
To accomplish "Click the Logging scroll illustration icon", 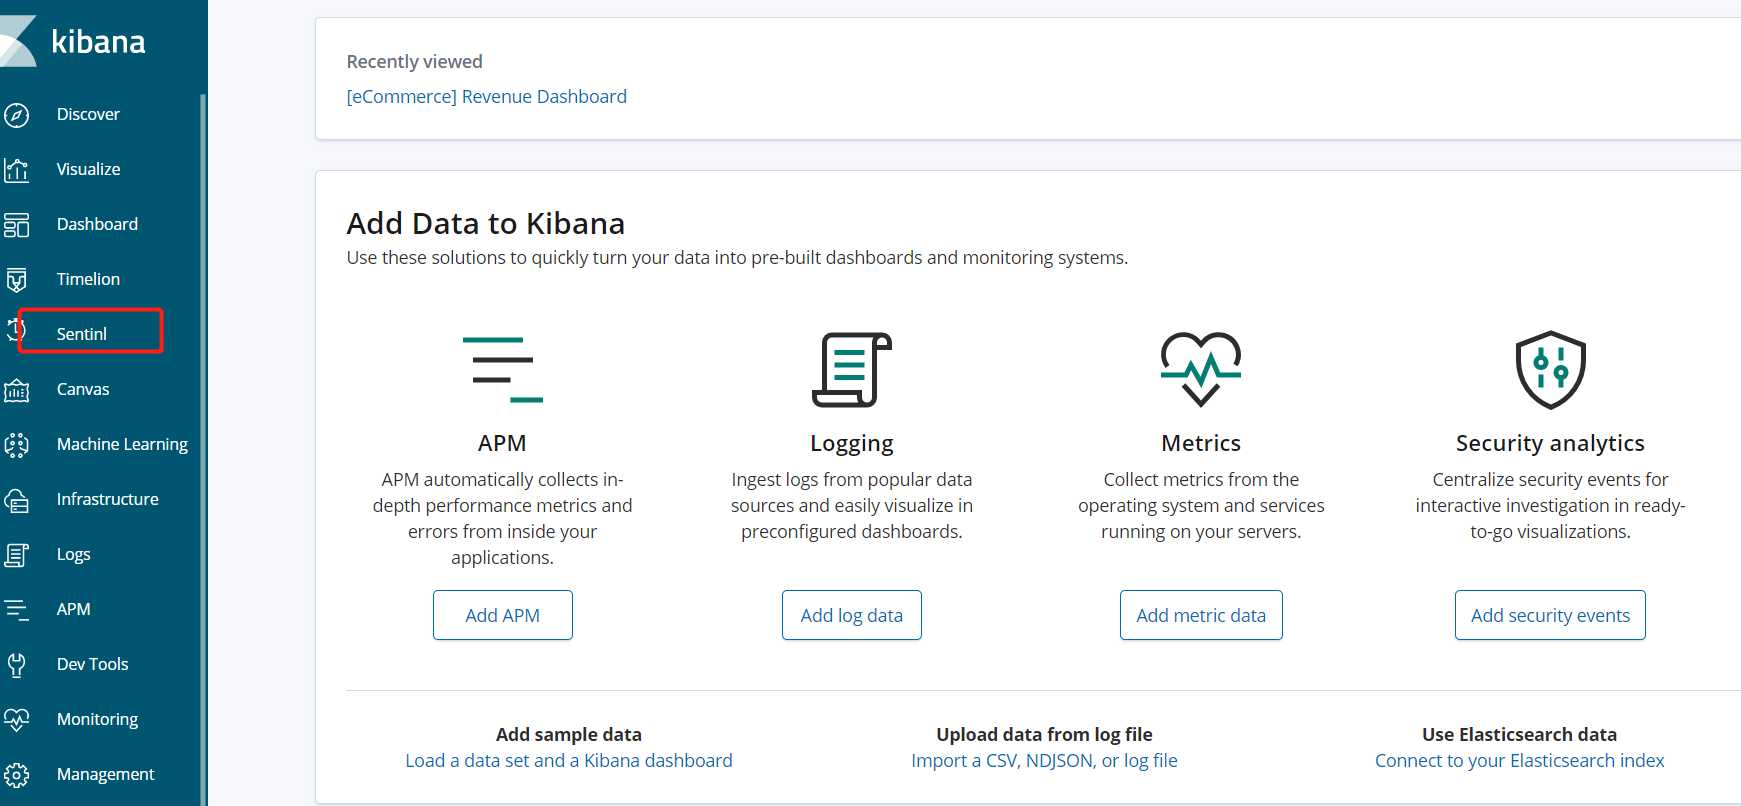I will (x=851, y=370).
